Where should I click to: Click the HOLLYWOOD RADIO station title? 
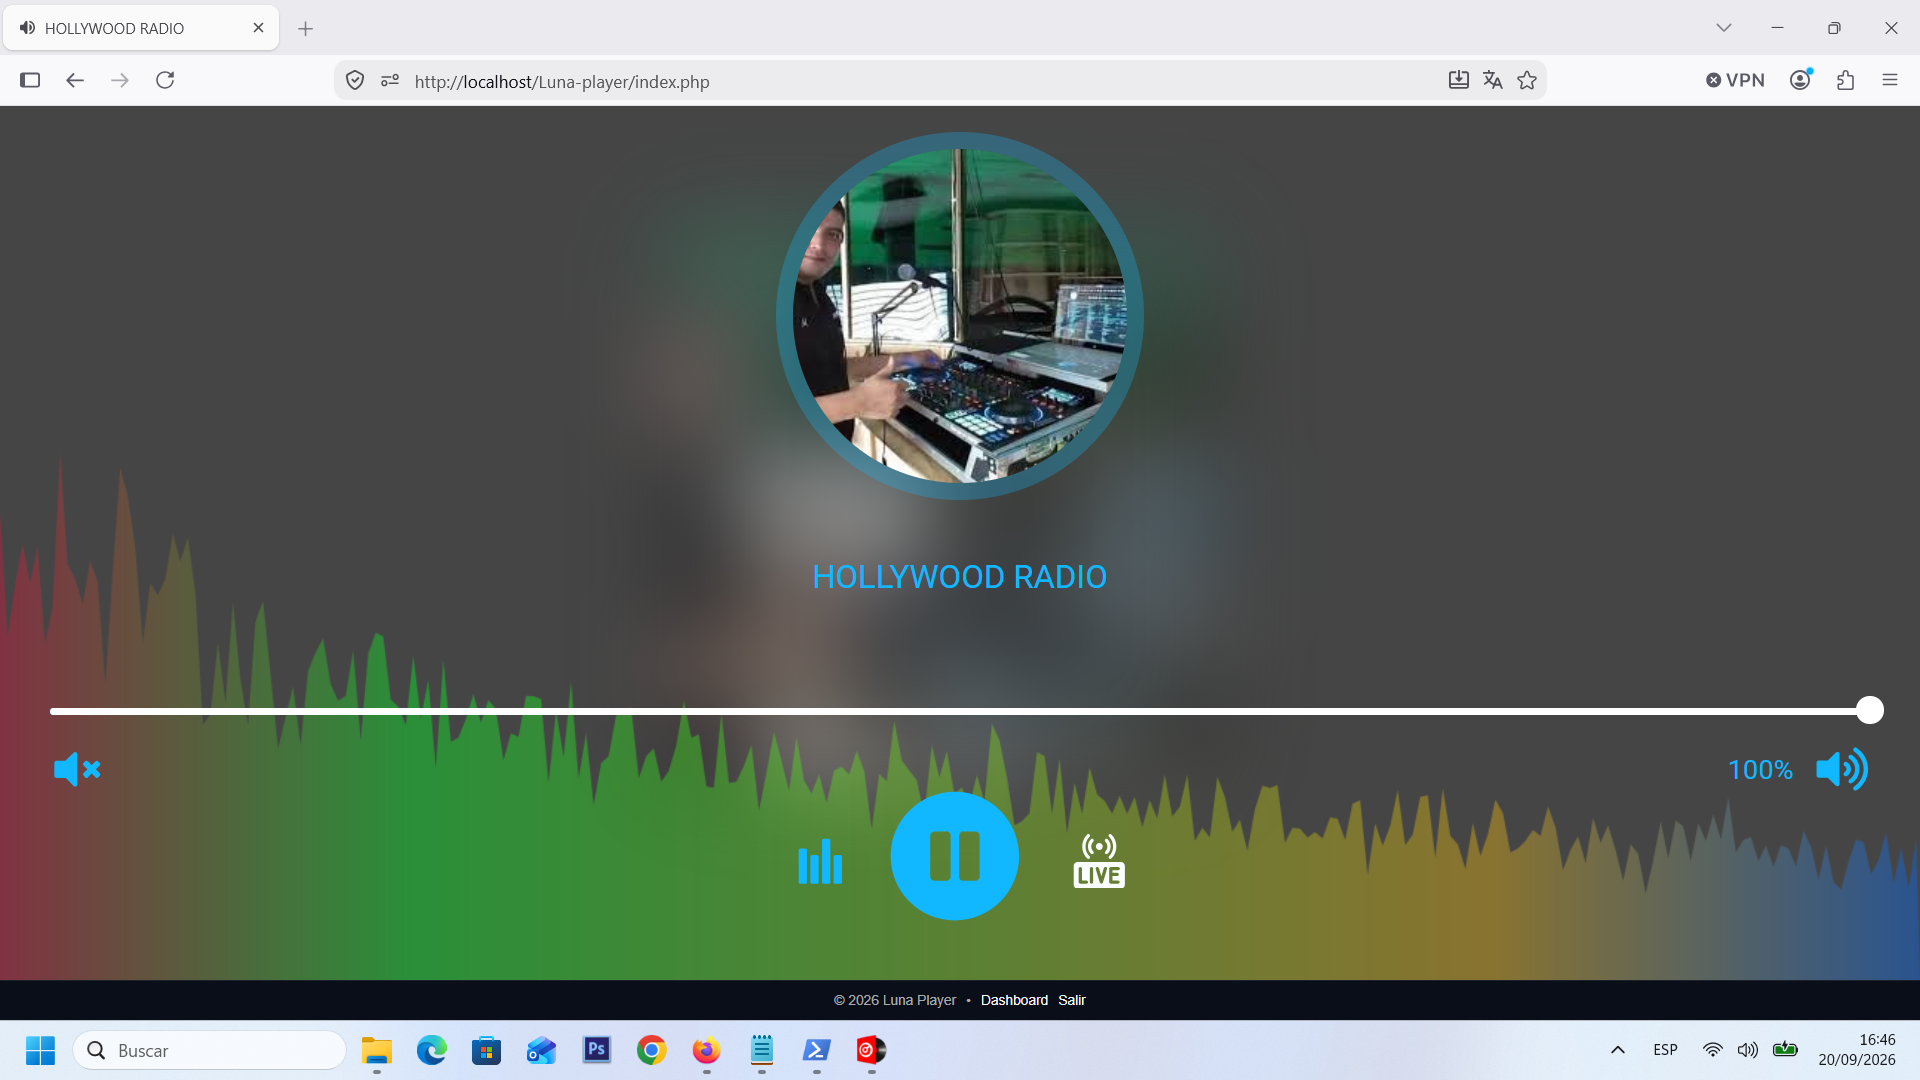pyautogui.click(x=959, y=577)
